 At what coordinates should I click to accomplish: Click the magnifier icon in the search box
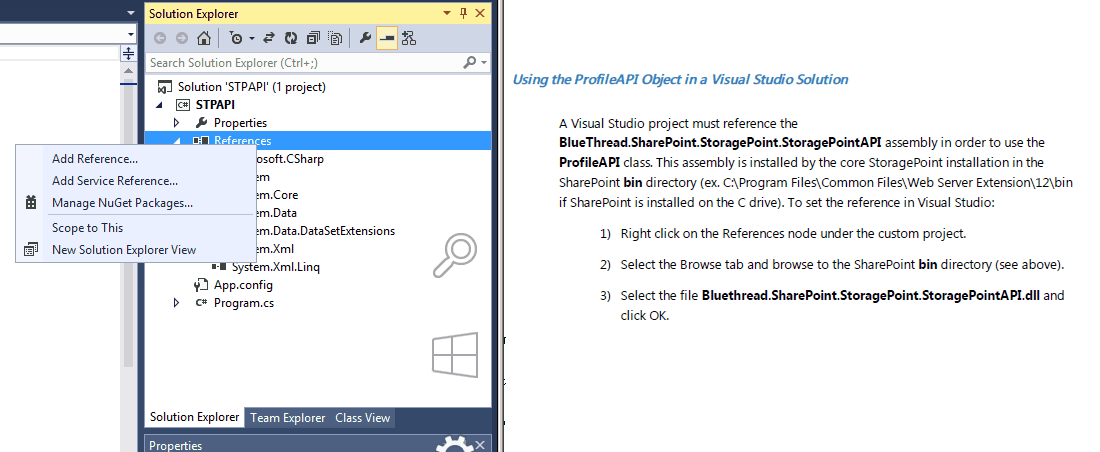470,62
